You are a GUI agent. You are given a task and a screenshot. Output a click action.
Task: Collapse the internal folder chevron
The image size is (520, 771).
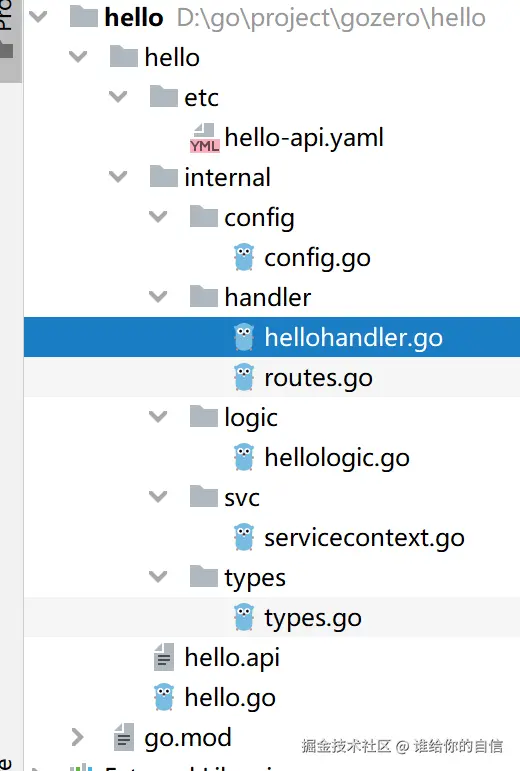tap(118, 177)
